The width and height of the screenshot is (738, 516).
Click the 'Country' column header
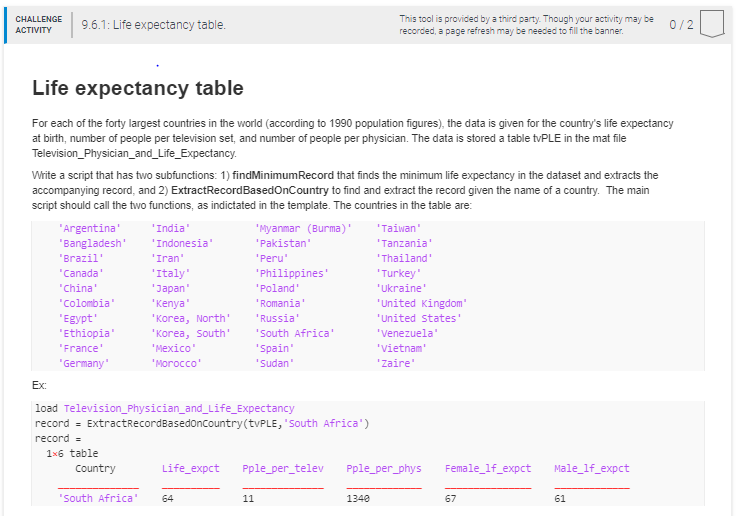[95, 468]
